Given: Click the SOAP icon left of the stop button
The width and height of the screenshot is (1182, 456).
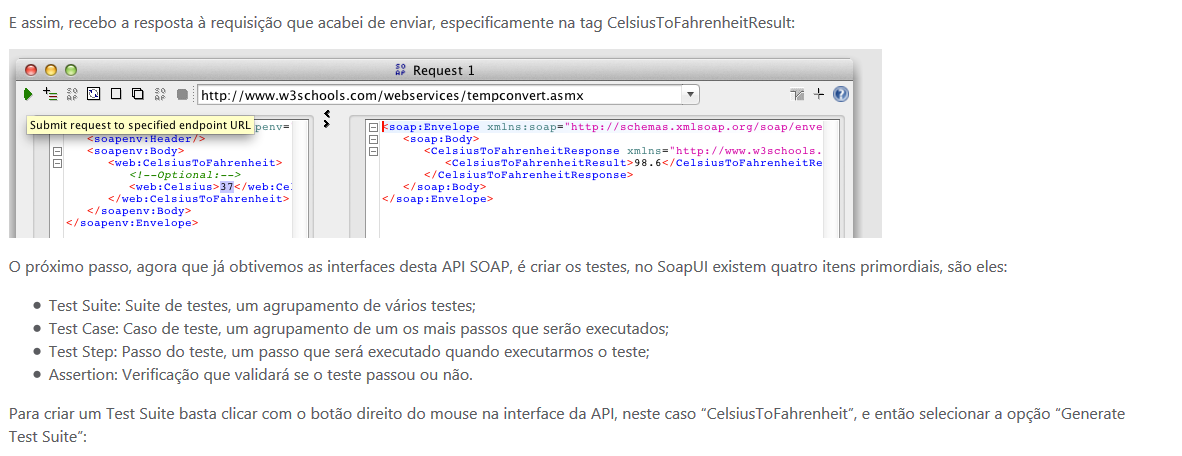Looking at the screenshot, I should tap(160, 94).
